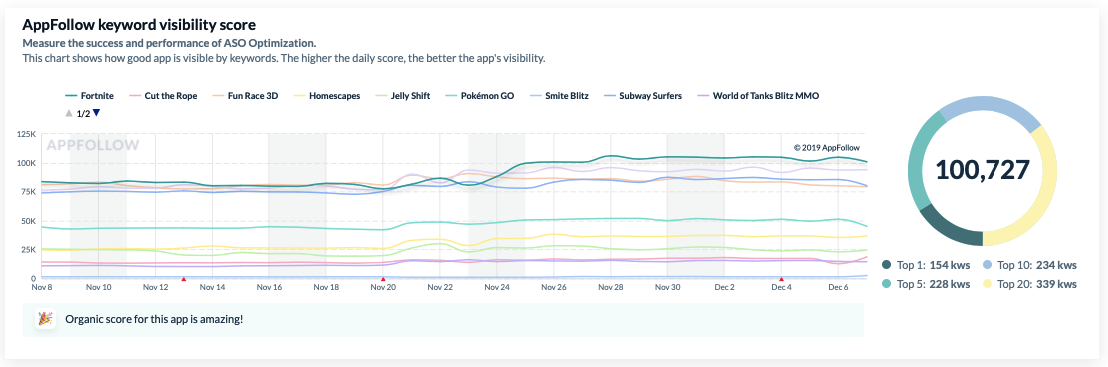This screenshot has width=1108, height=367.
Task: Click the red marker at Nov 13
Action: point(184,279)
